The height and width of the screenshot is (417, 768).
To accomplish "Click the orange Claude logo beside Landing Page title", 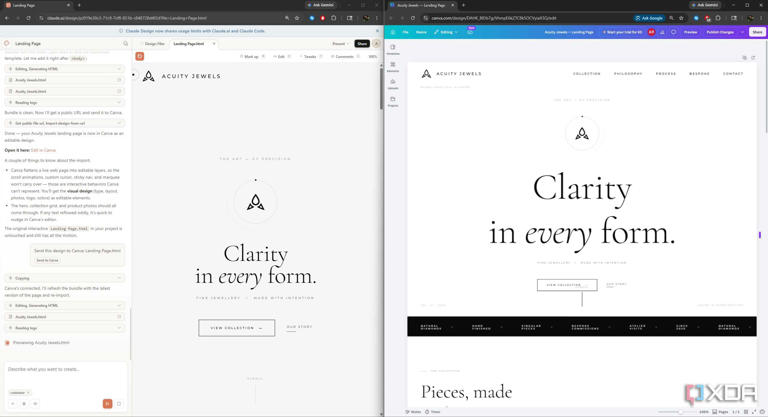I will pos(7,44).
